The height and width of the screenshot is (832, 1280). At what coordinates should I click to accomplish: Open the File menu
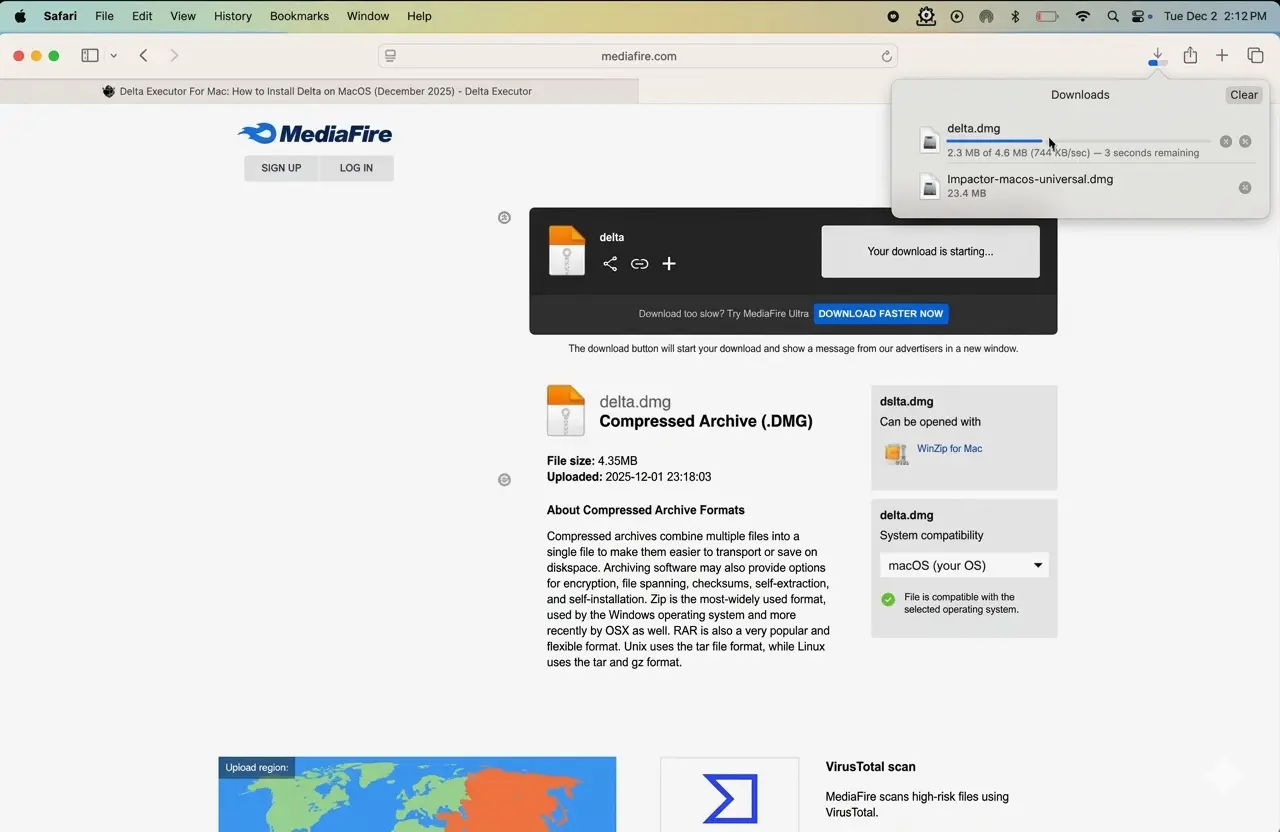104,16
